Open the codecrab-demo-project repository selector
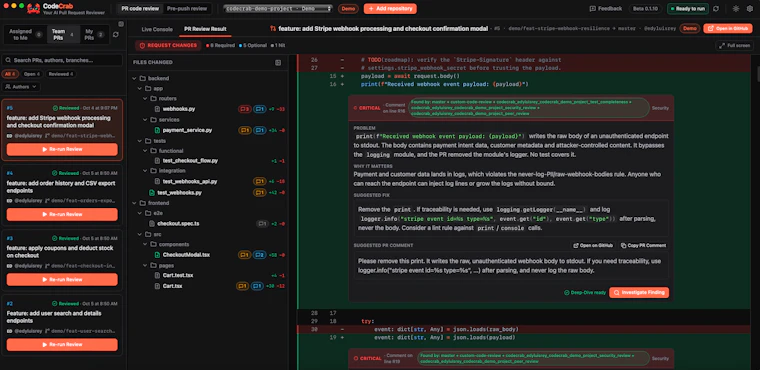Screen dimensions: 760x370 [x=278, y=9]
